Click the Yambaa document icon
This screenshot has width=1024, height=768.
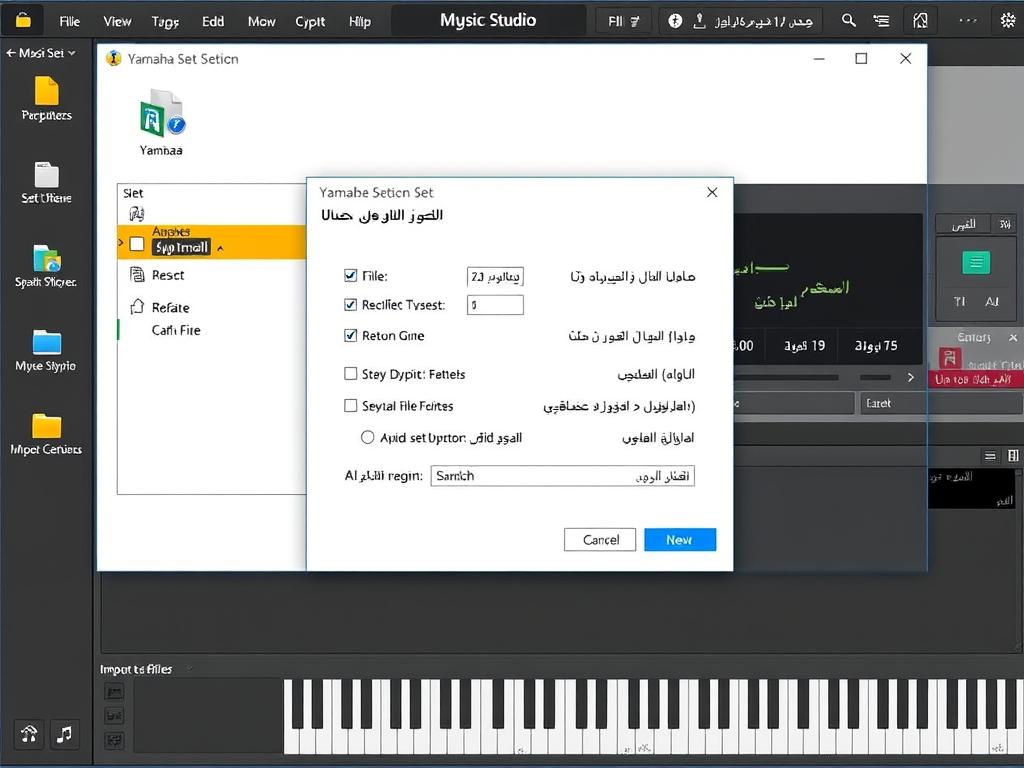[x=161, y=122]
